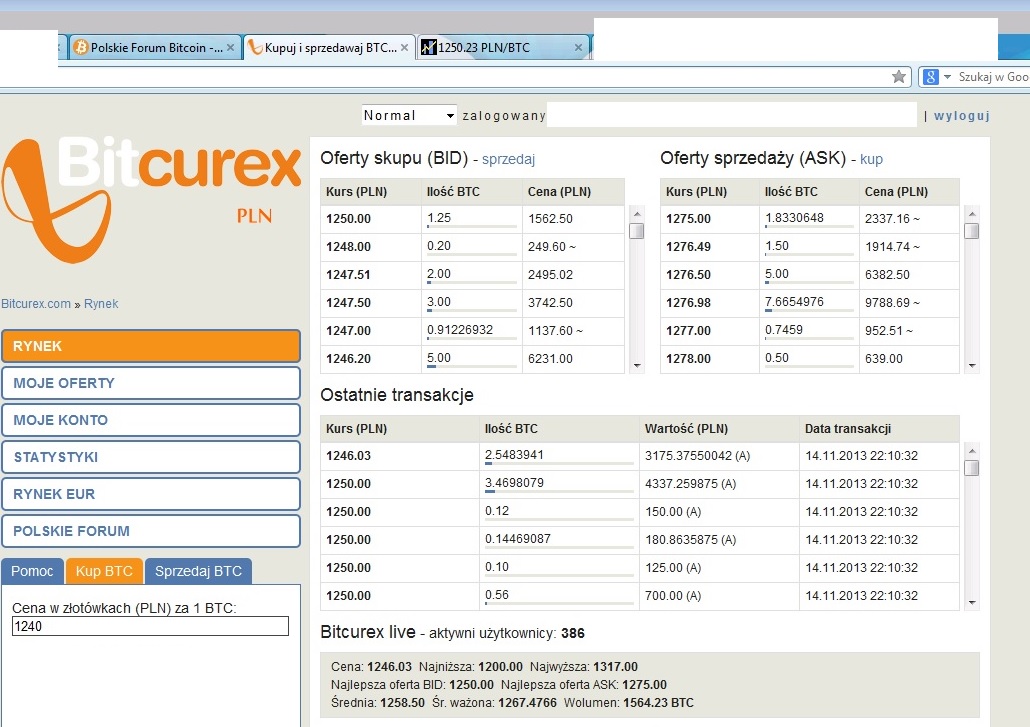Click the sprzedaj link beside BID offers

(508, 159)
